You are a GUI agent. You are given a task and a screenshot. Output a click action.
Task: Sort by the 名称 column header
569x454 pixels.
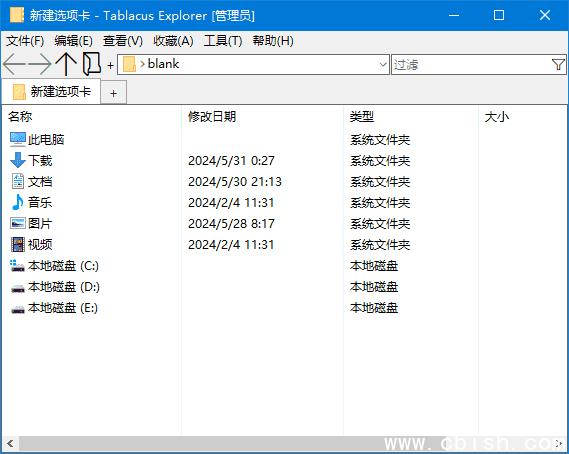20,117
